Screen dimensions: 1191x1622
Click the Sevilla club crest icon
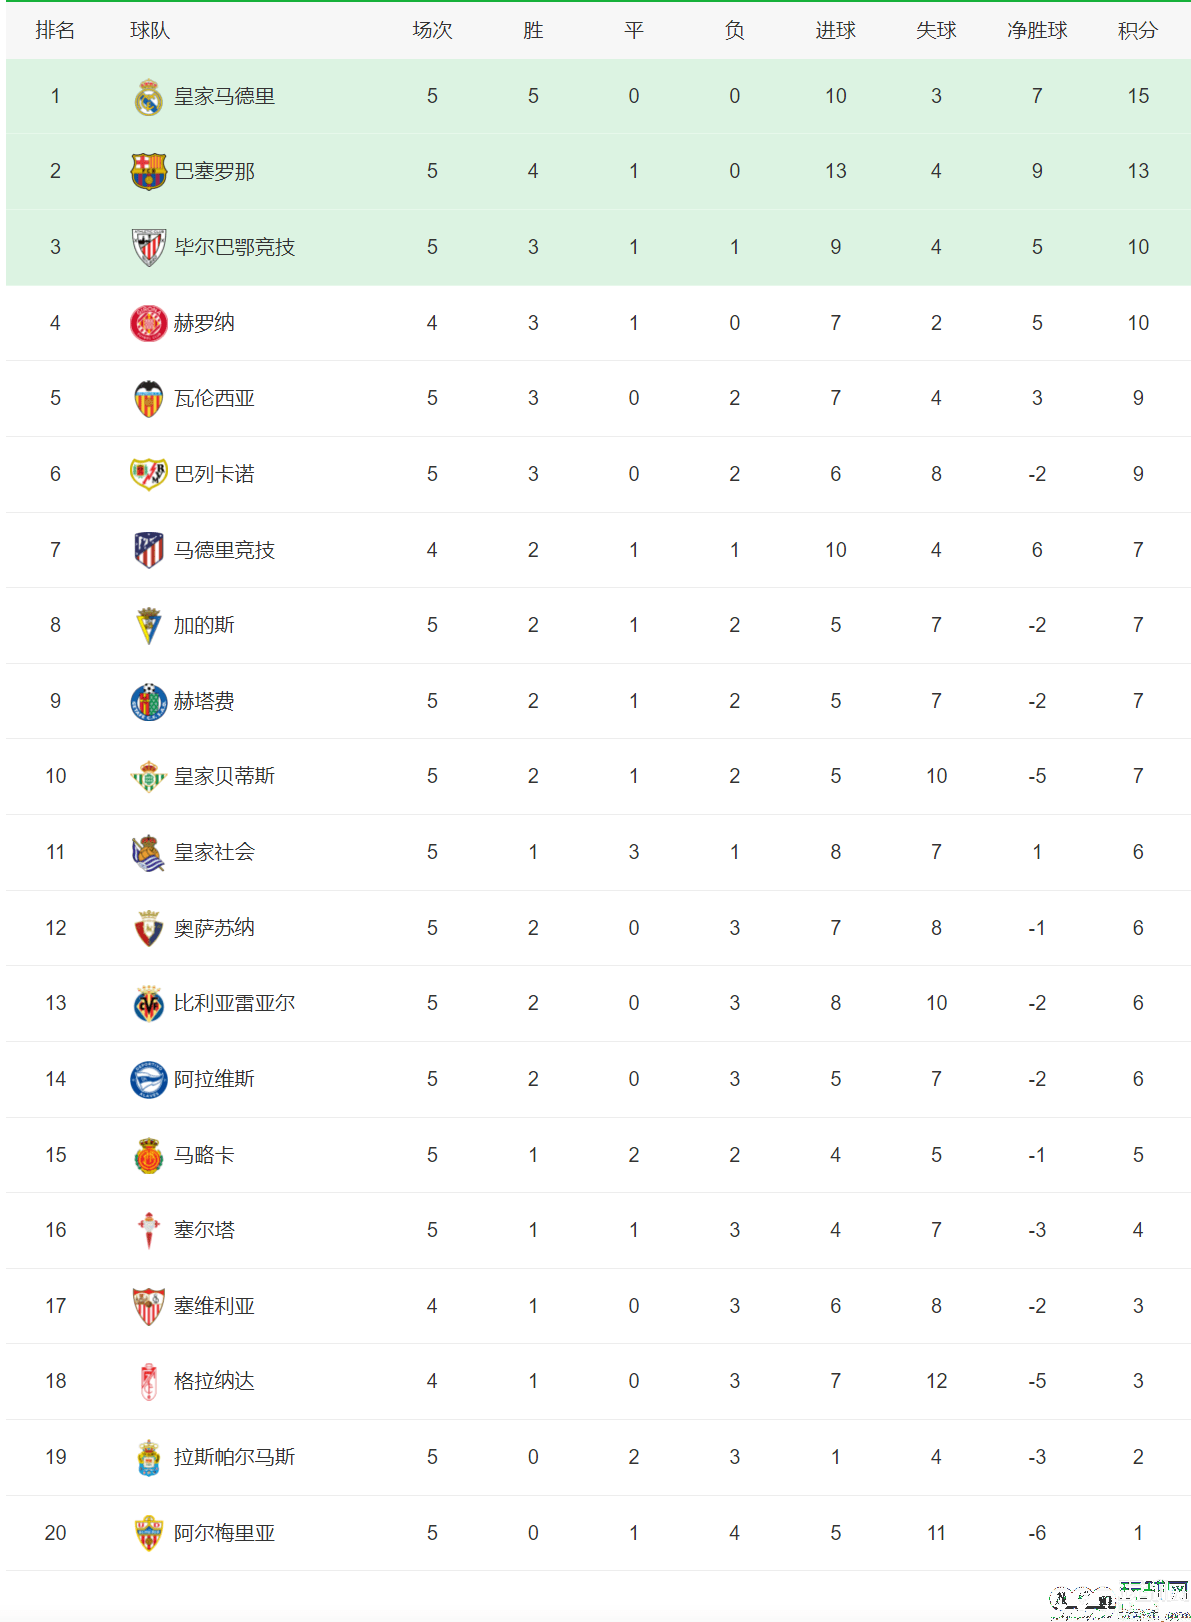[149, 1306]
